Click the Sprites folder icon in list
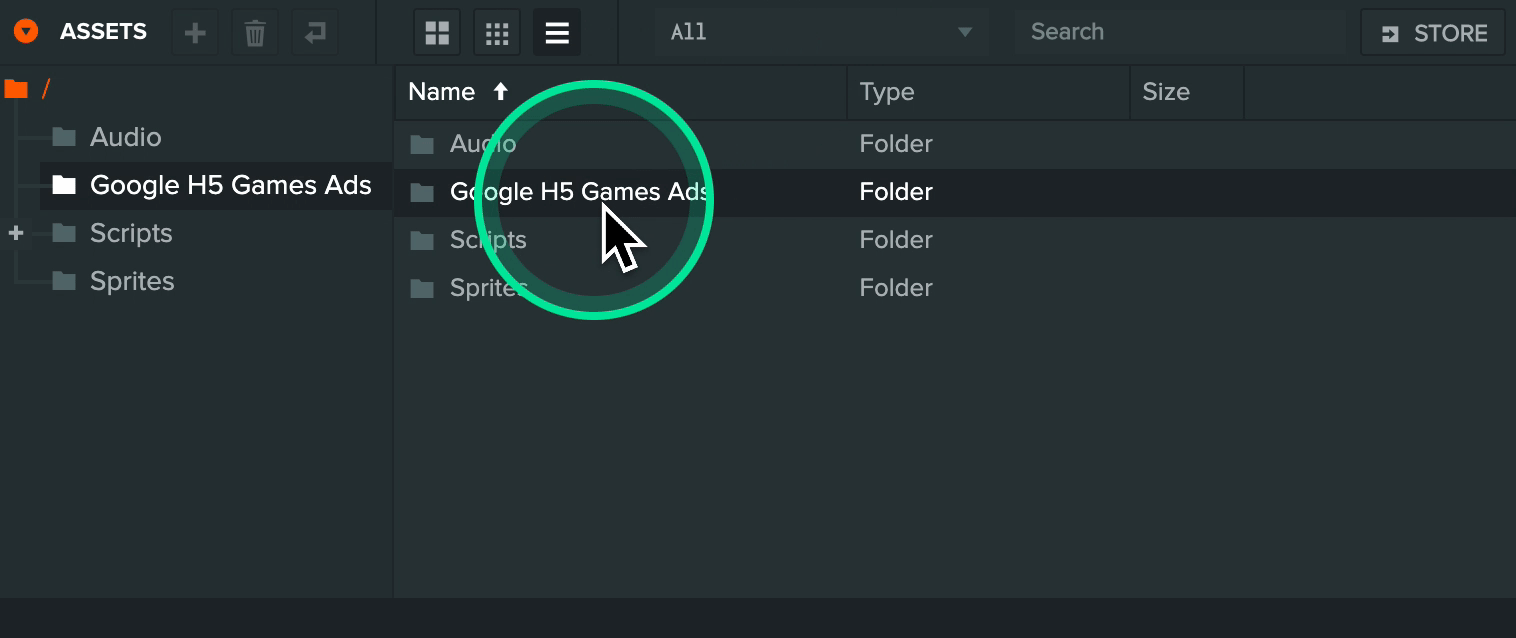 coord(422,288)
